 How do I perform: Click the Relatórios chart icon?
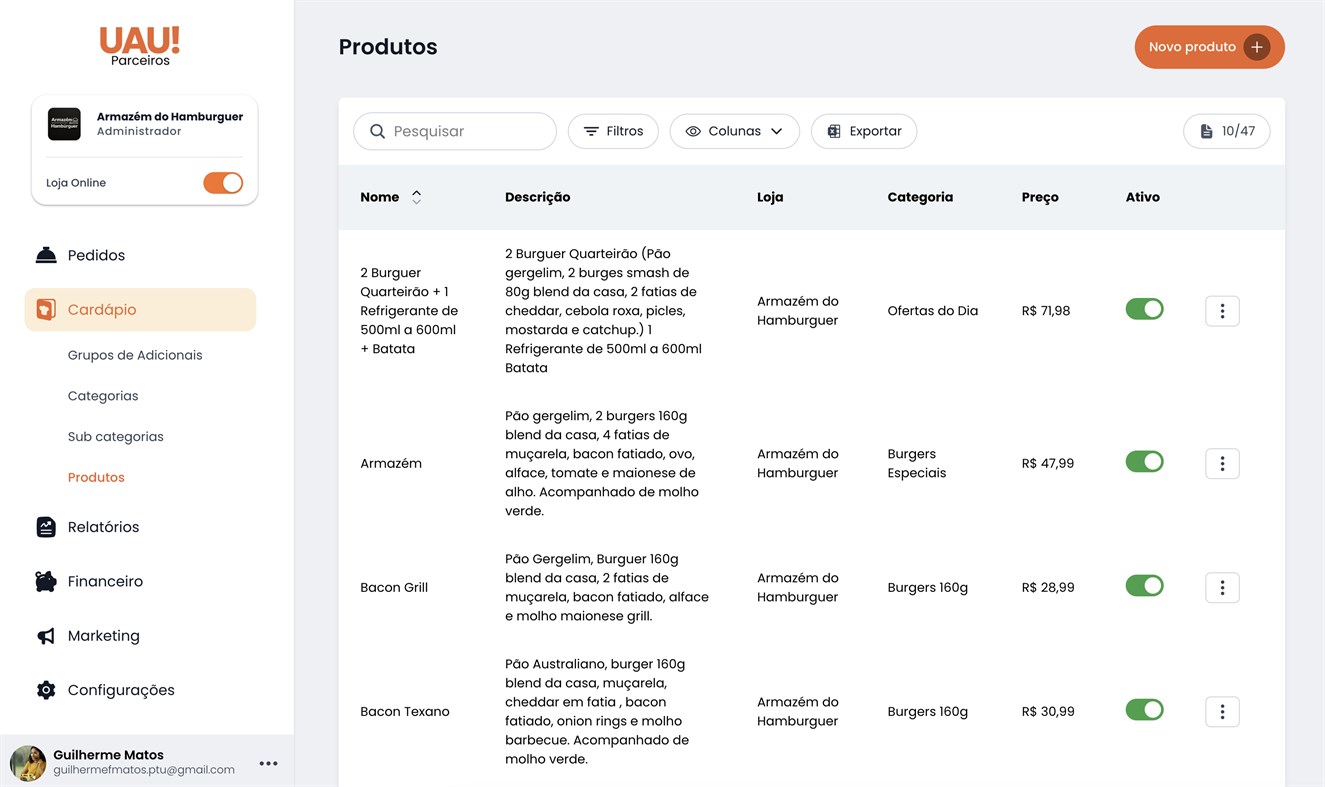point(46,527)
